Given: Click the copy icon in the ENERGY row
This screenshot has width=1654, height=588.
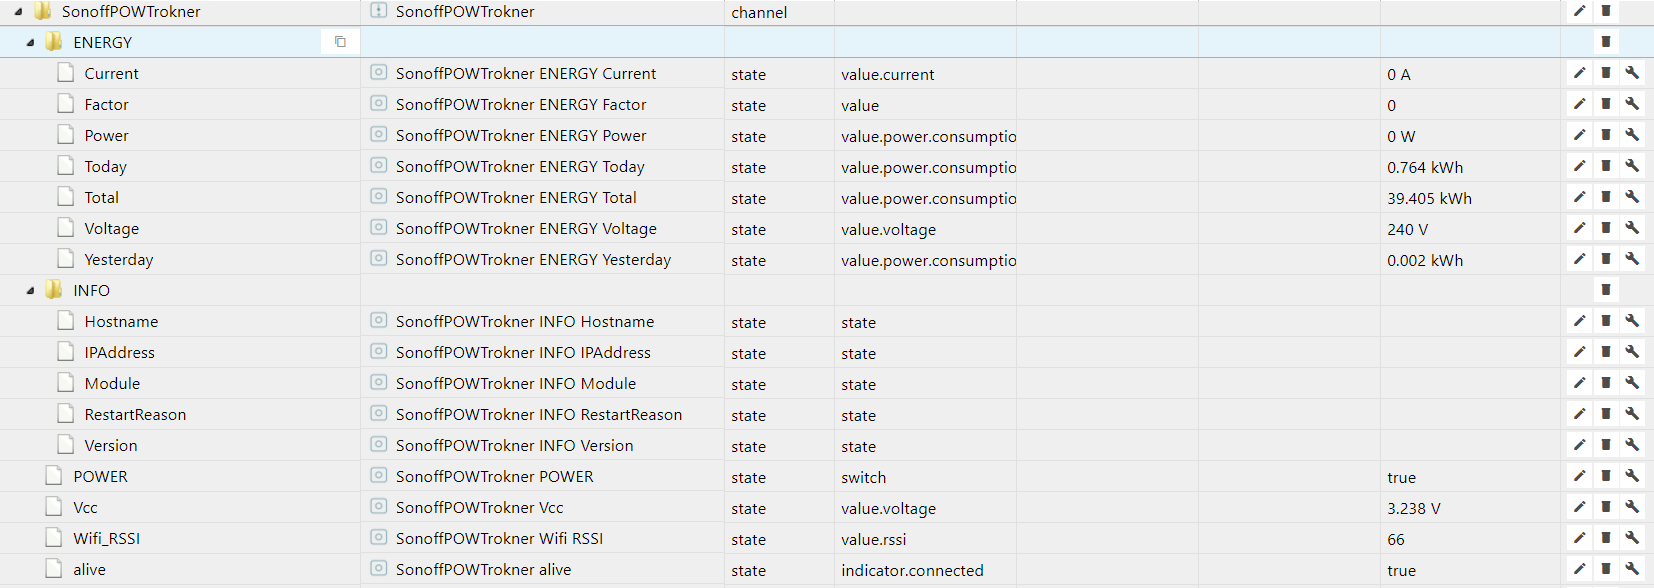Looking at the screenshot, I should pyautogui.click(x=340, y=42).
